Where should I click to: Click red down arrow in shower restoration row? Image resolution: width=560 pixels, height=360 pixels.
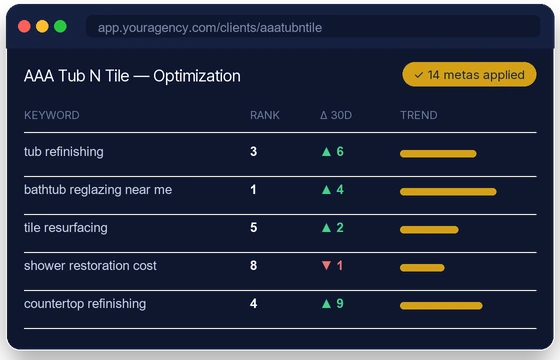(326, 265)
